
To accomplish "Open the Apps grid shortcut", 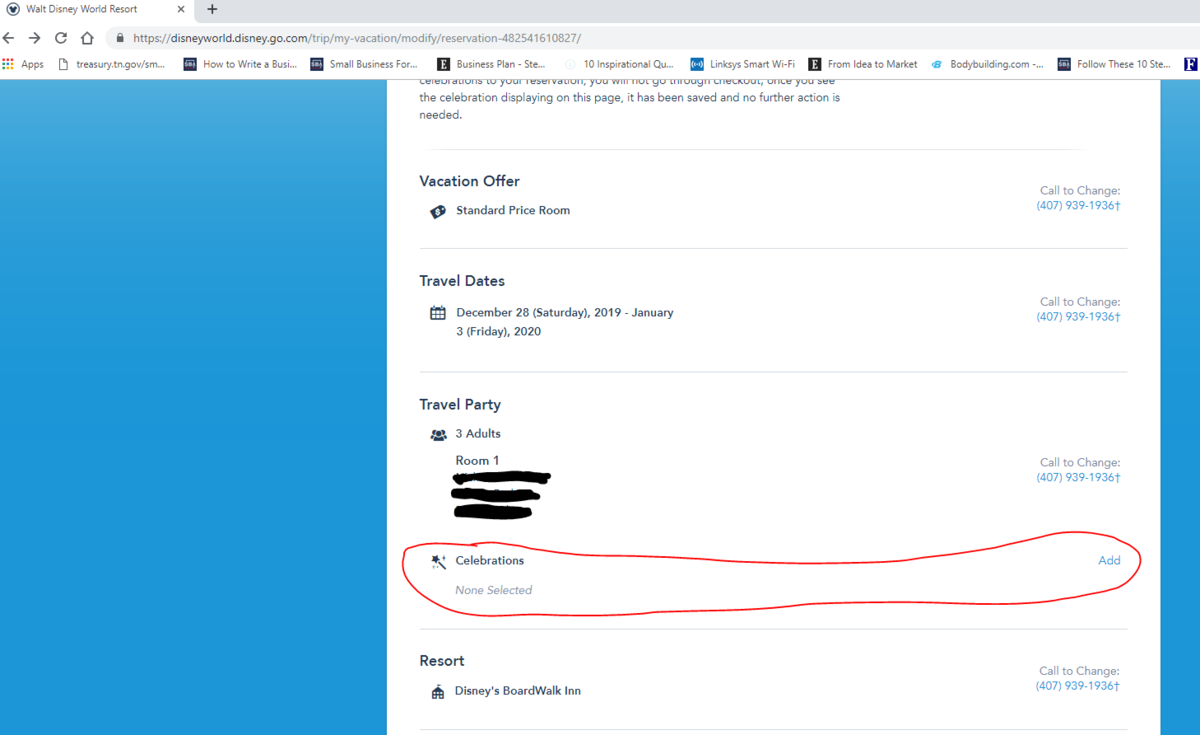I will pos(24,64).
